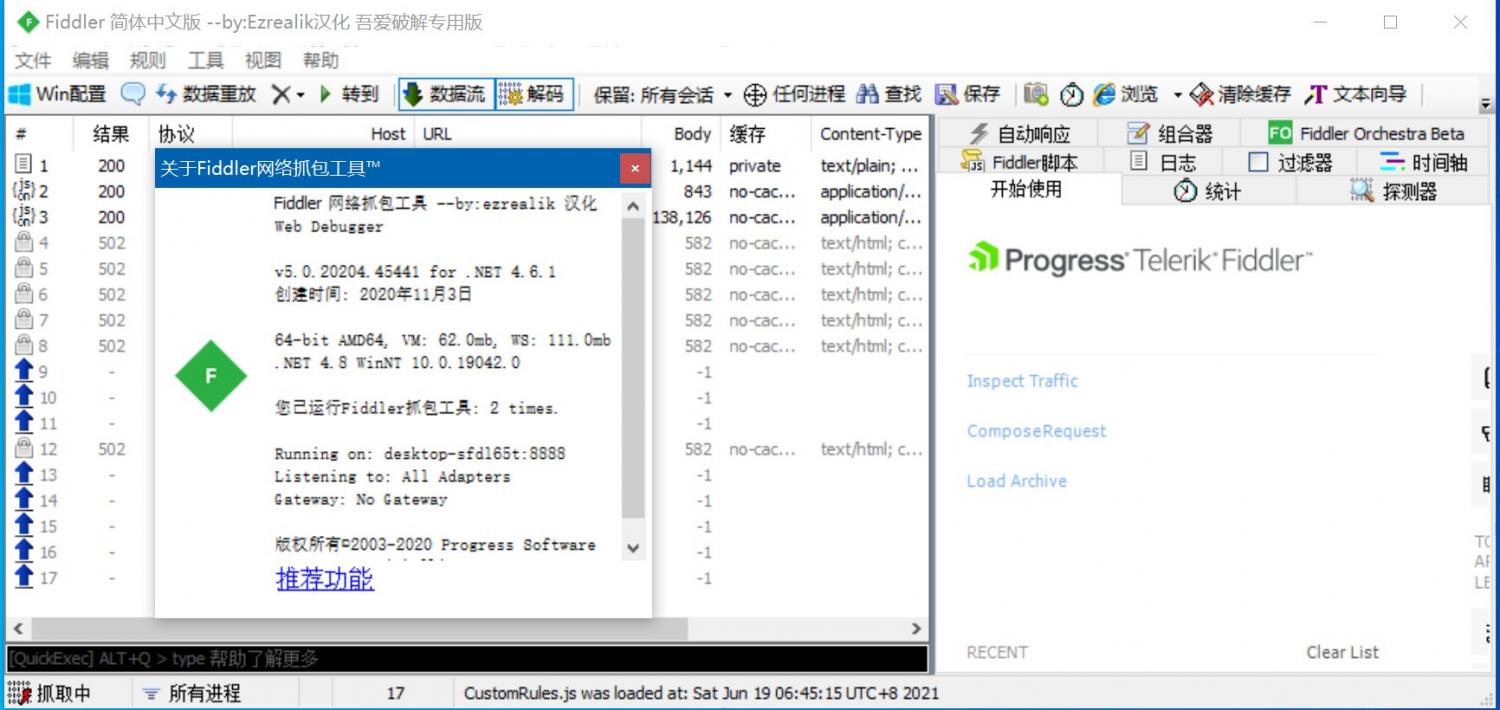
Task: Select the 开始使用 tab
Action: coord(1026,190)
